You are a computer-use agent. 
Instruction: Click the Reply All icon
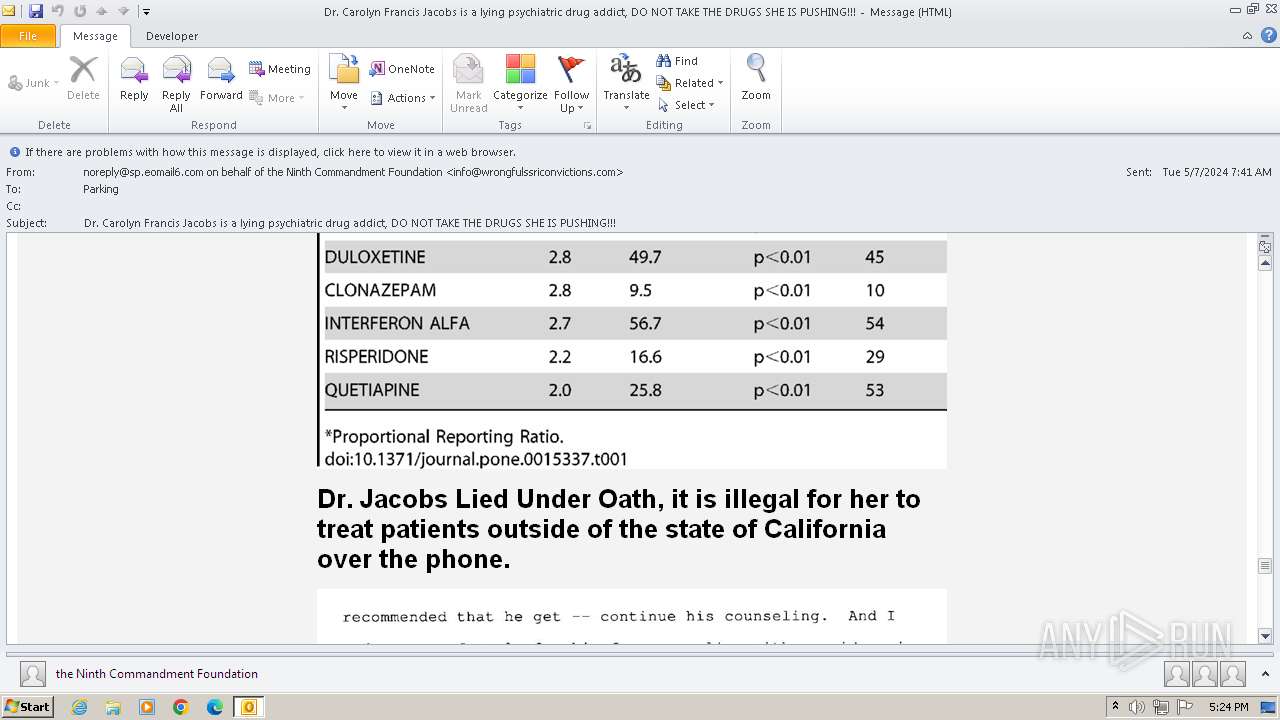coord(176,83)
